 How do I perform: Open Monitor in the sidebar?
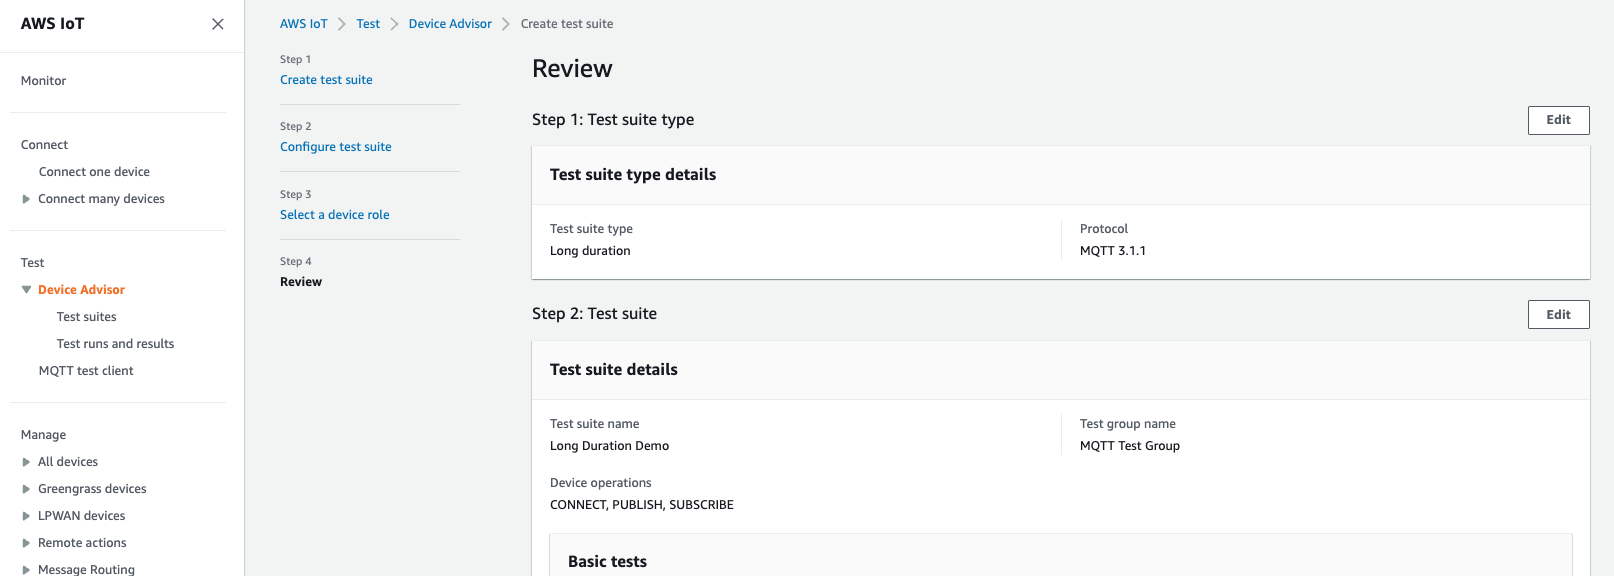(x=44, y=81)
